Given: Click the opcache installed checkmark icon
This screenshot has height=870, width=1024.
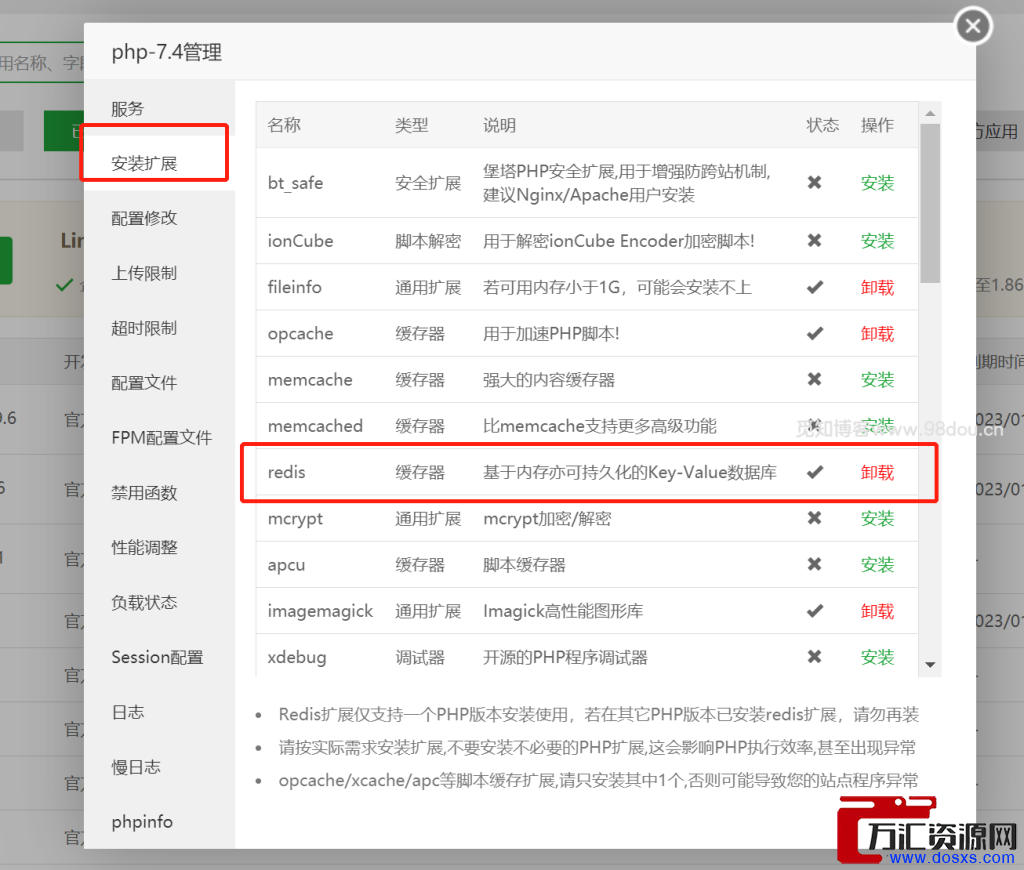Looking at the screenshot, I should 814,334.
